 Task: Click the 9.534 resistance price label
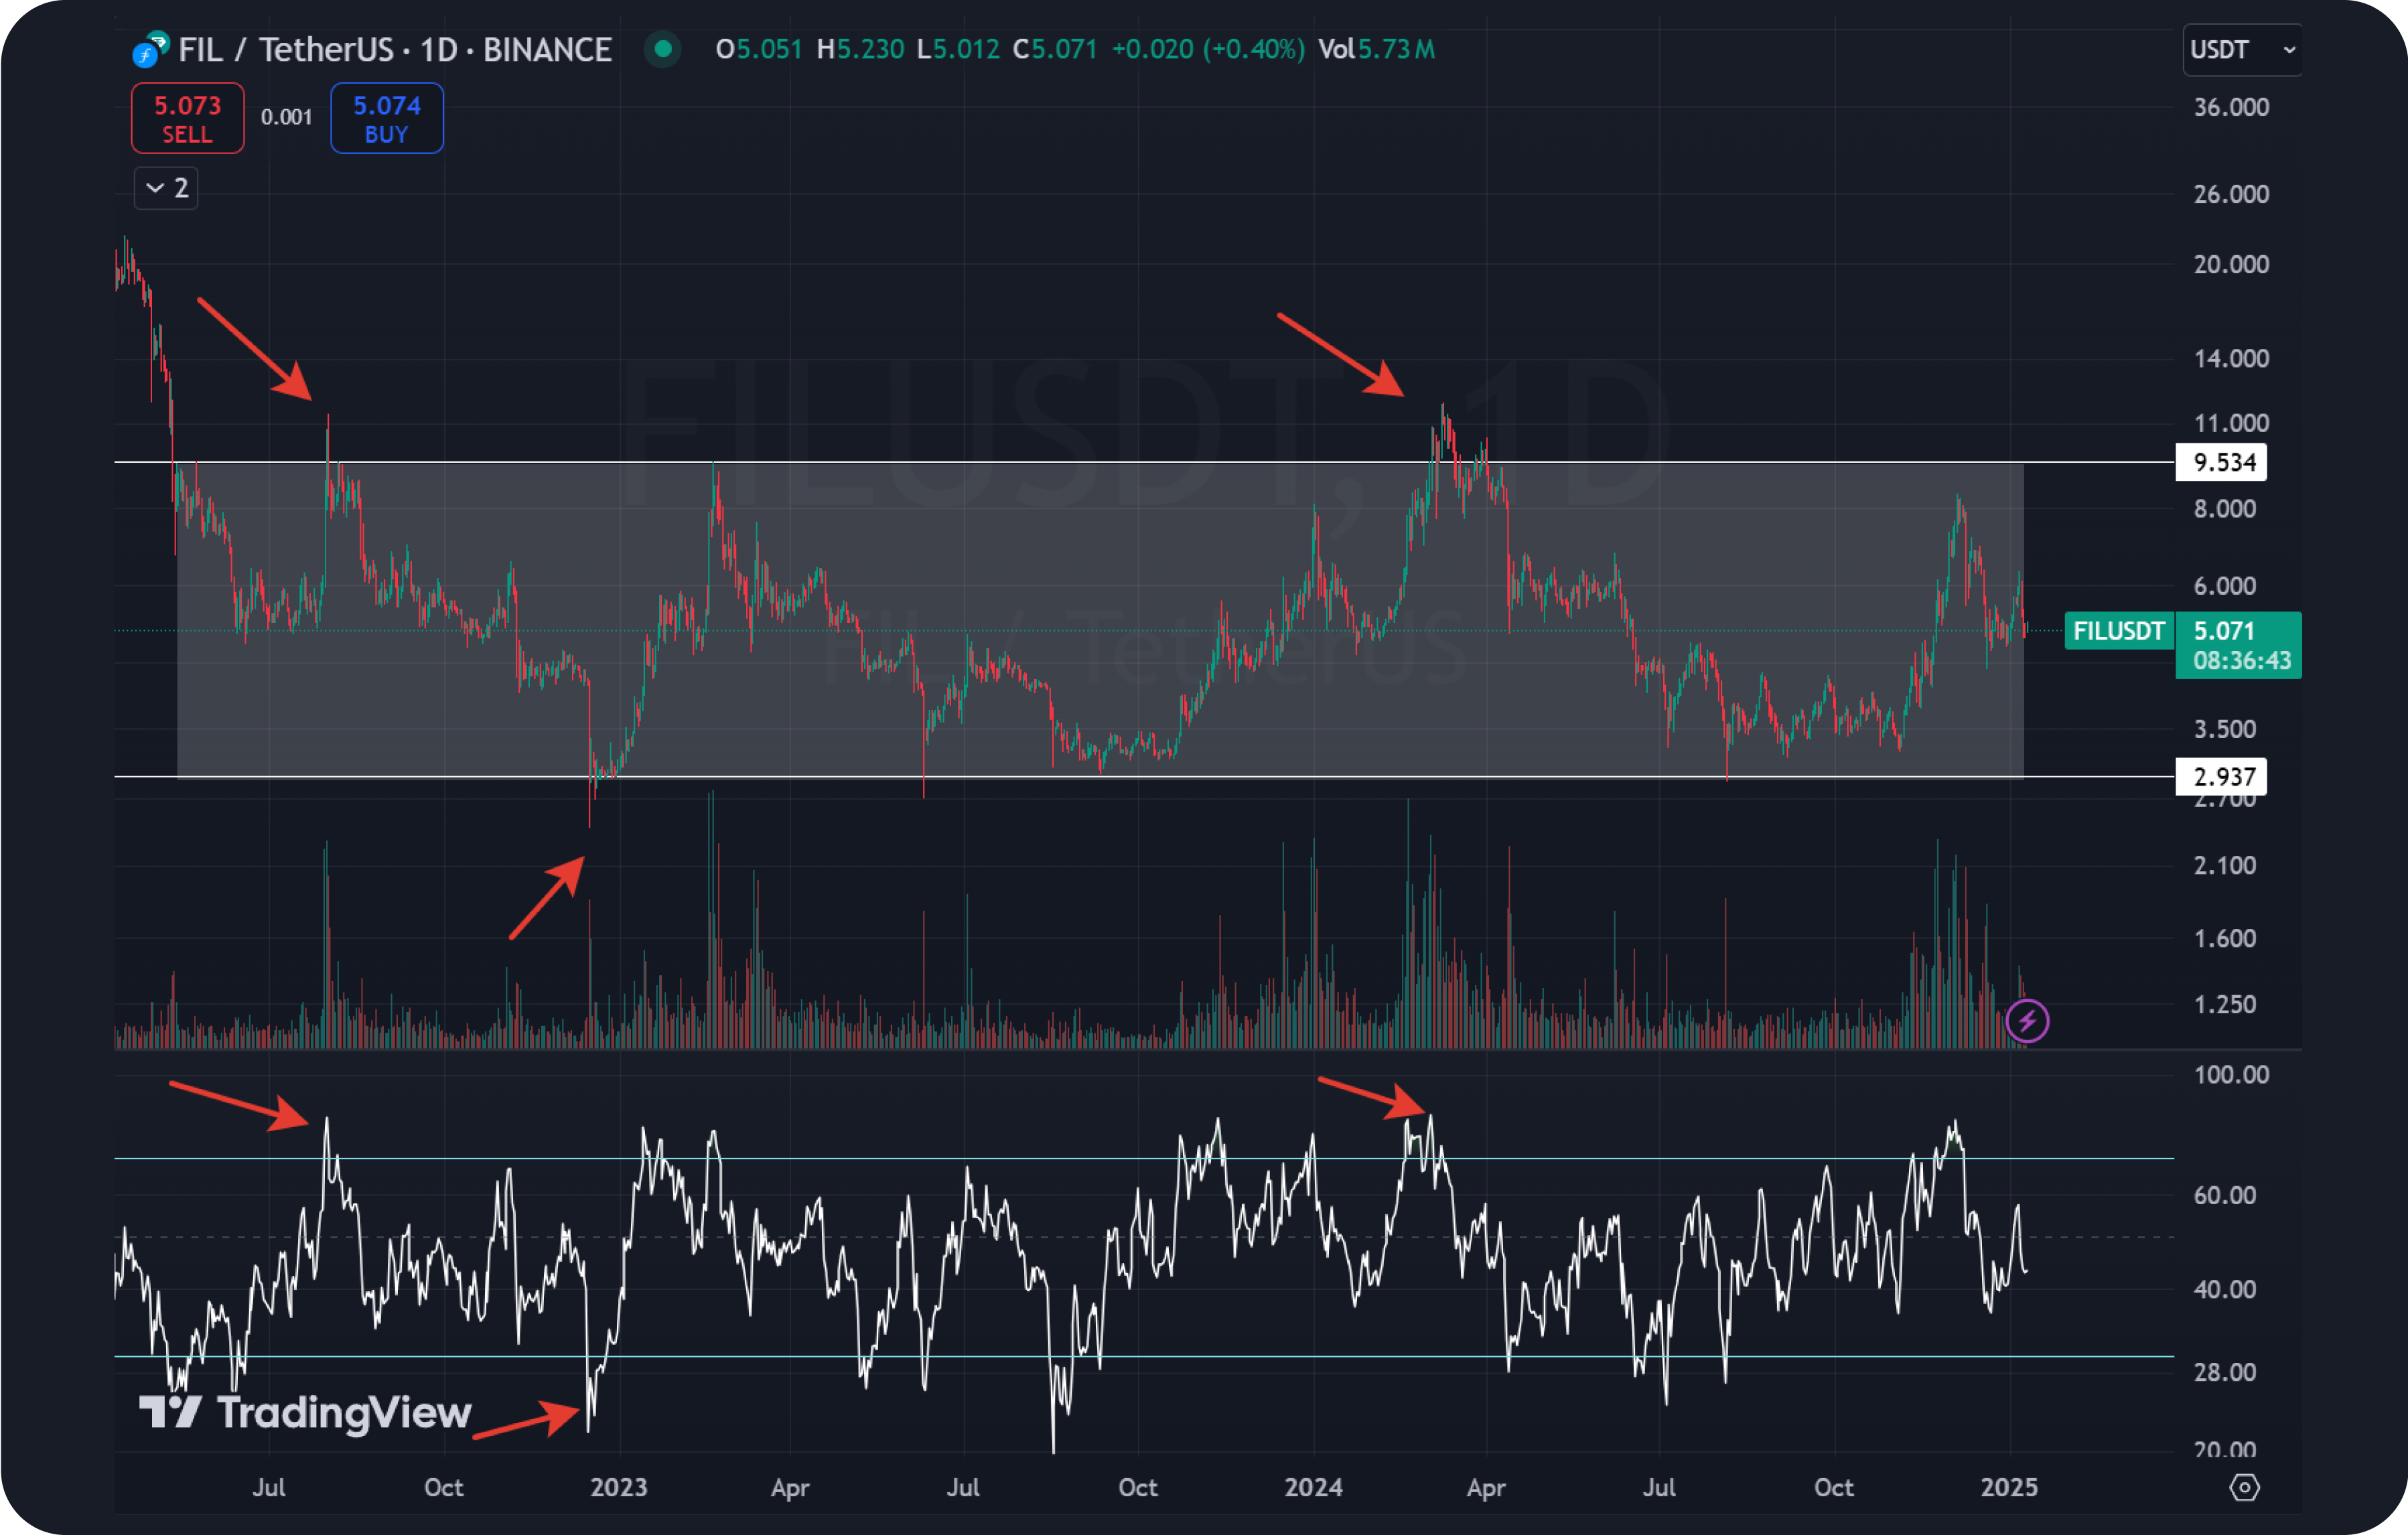point(2221,462)
